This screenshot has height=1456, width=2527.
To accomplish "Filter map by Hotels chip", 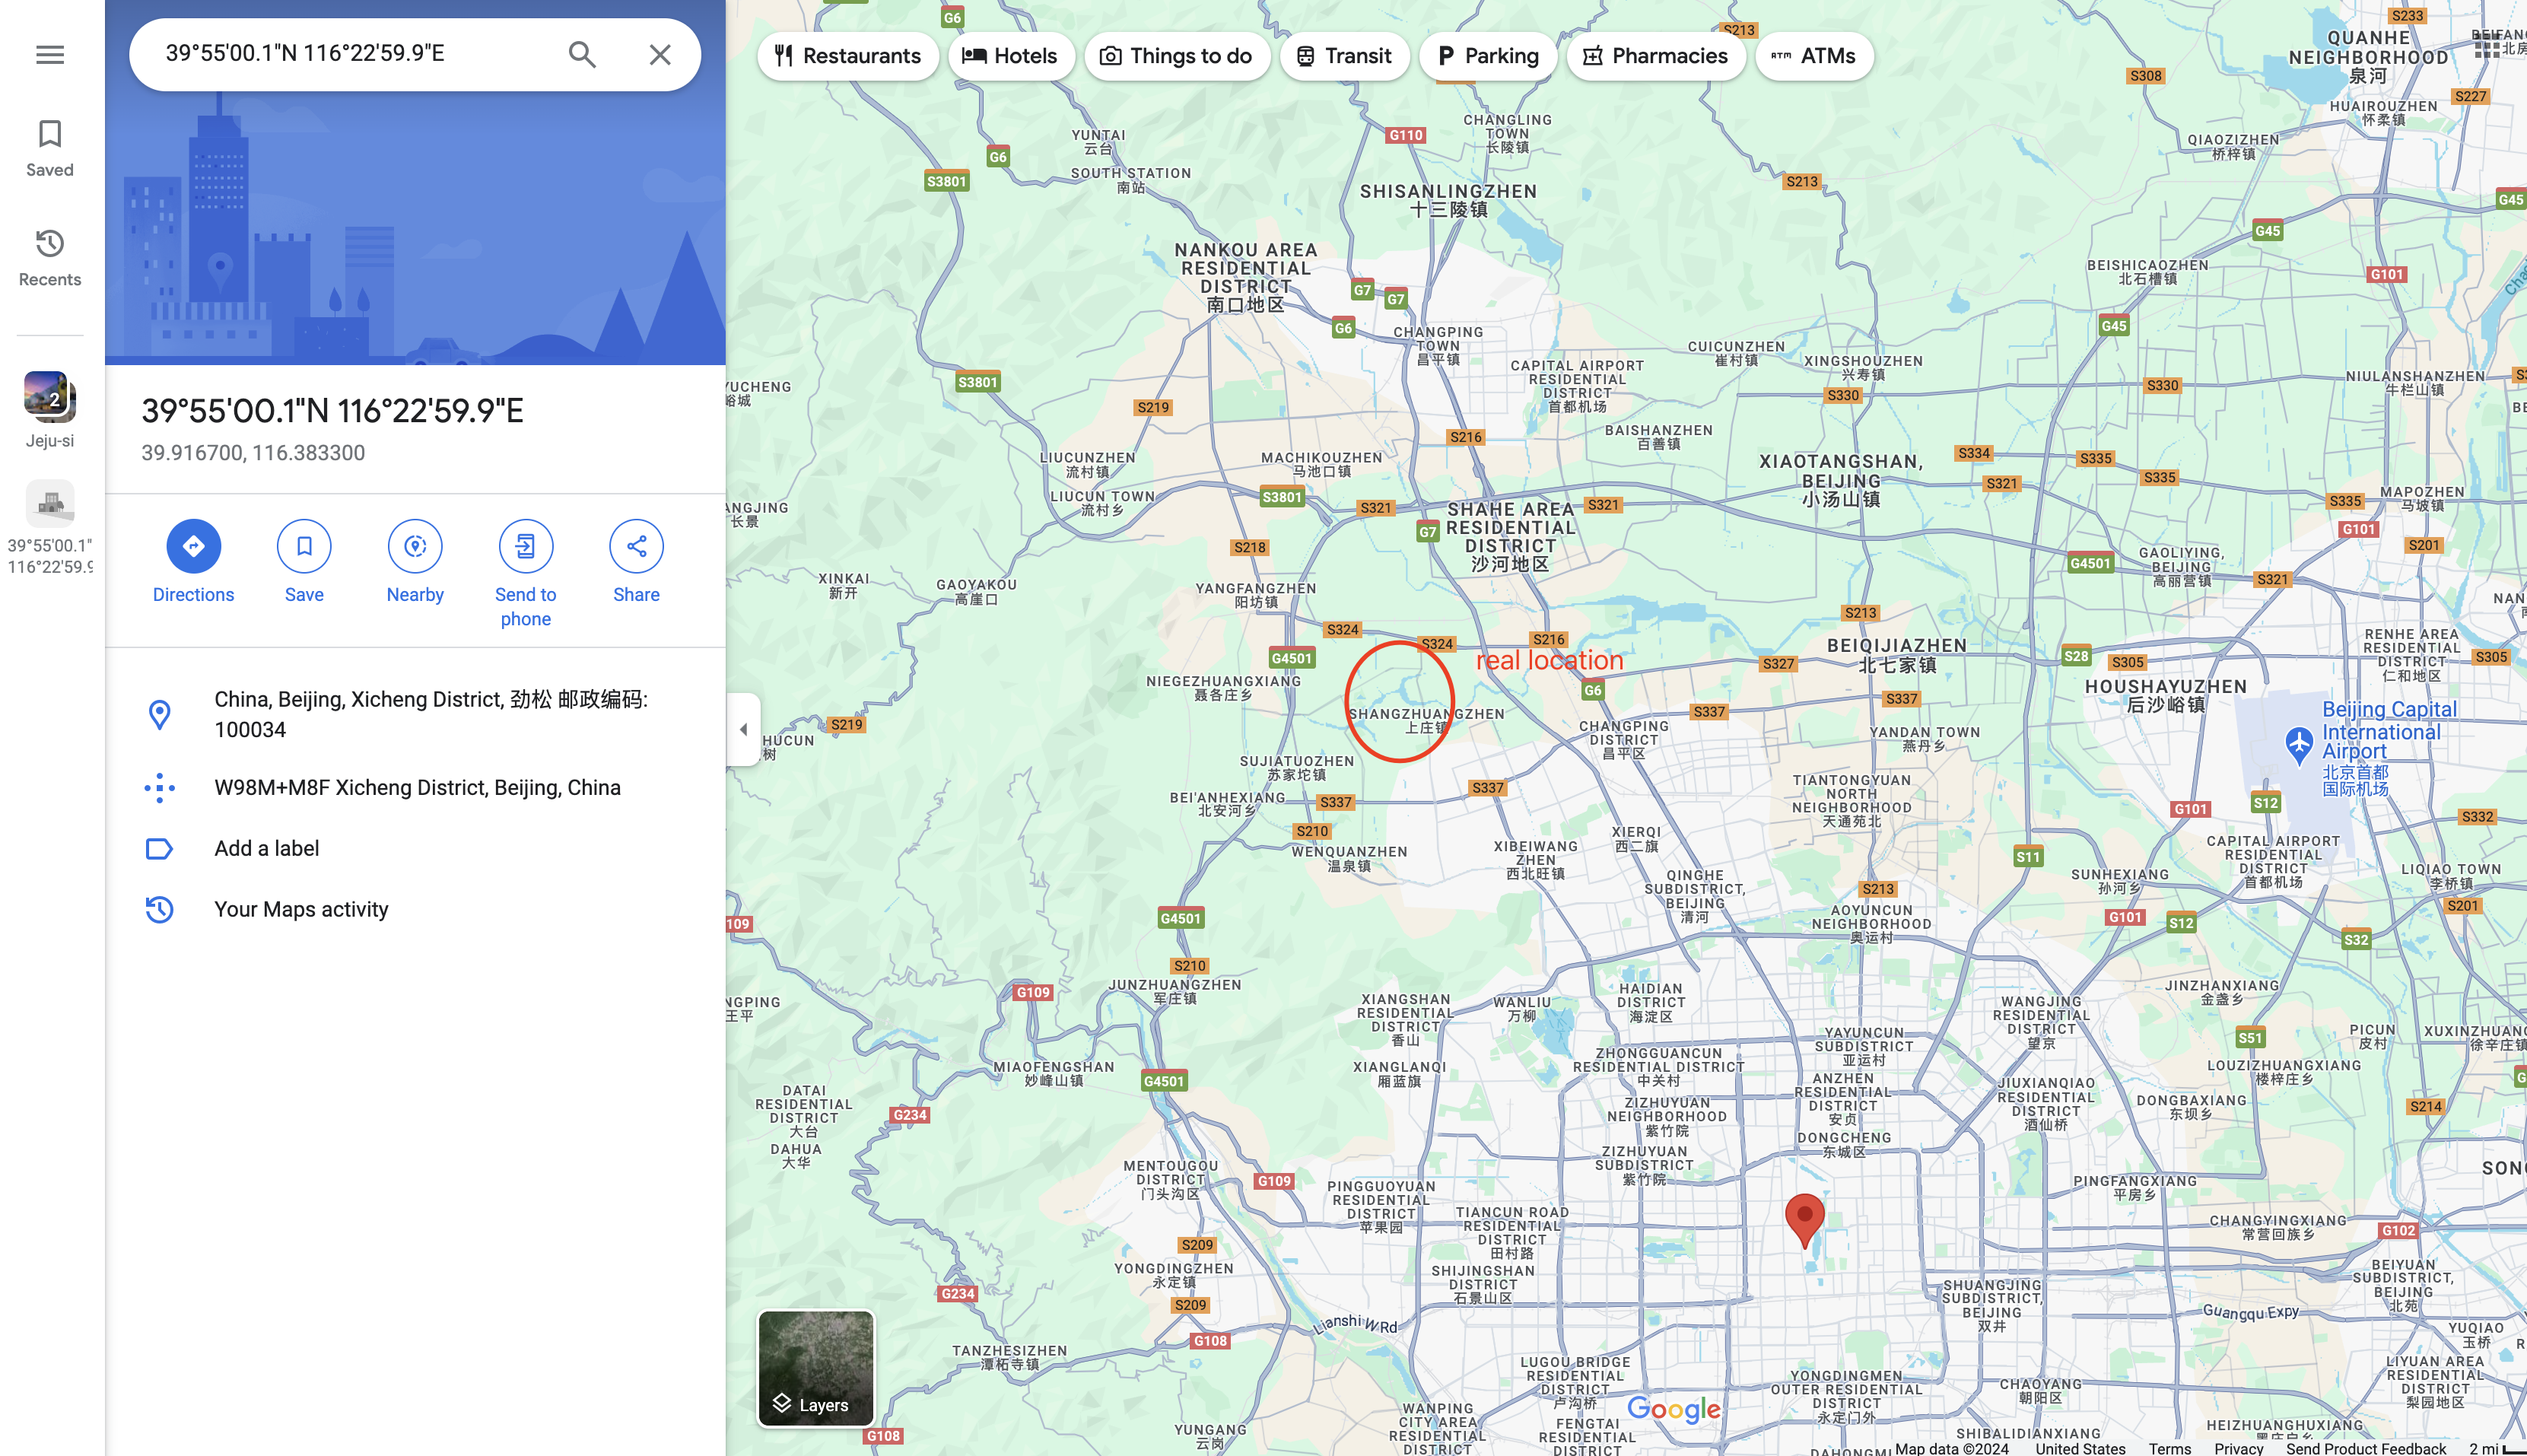I will 1010,56.
